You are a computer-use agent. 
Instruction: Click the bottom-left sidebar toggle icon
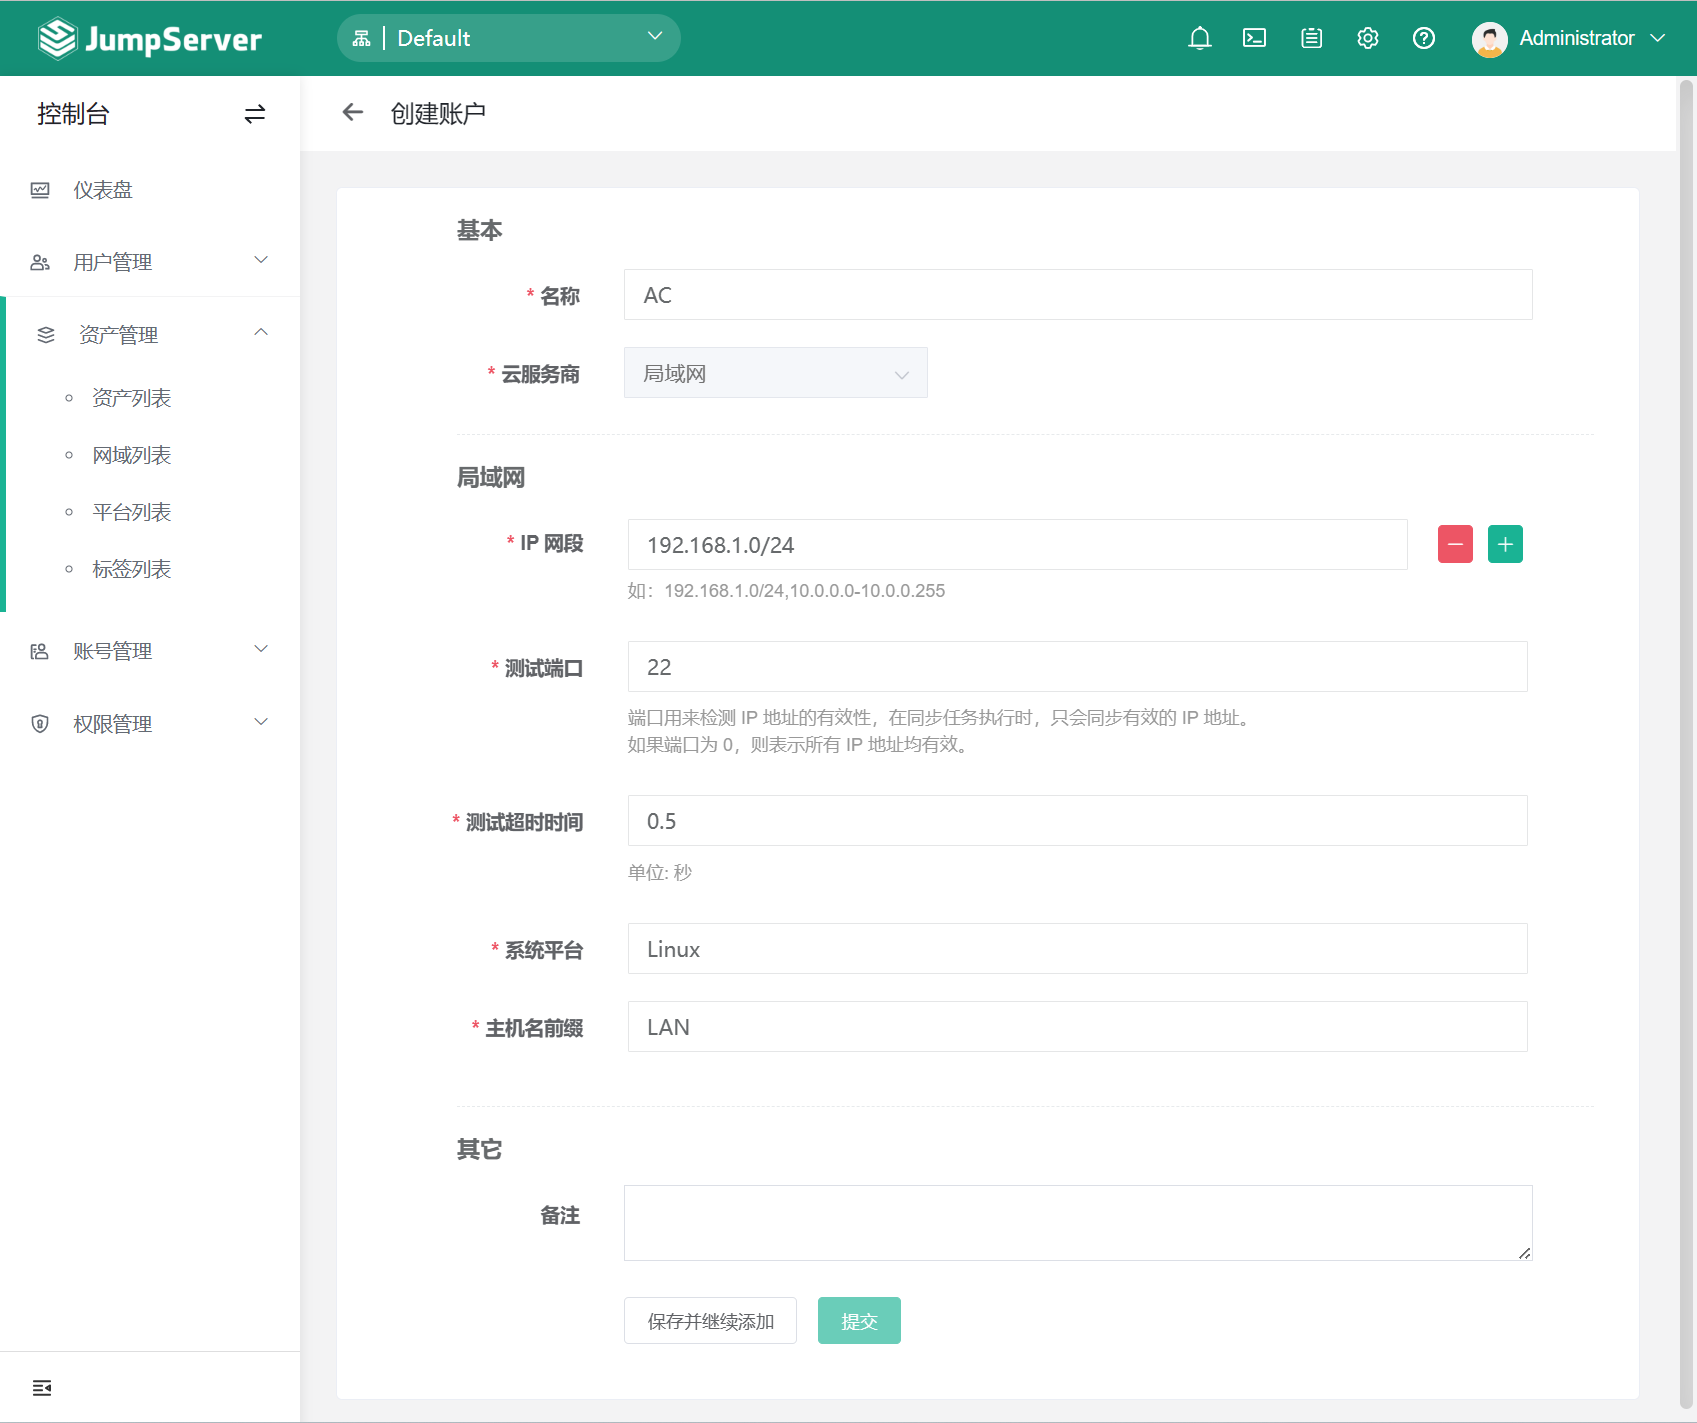point(42,1387)
